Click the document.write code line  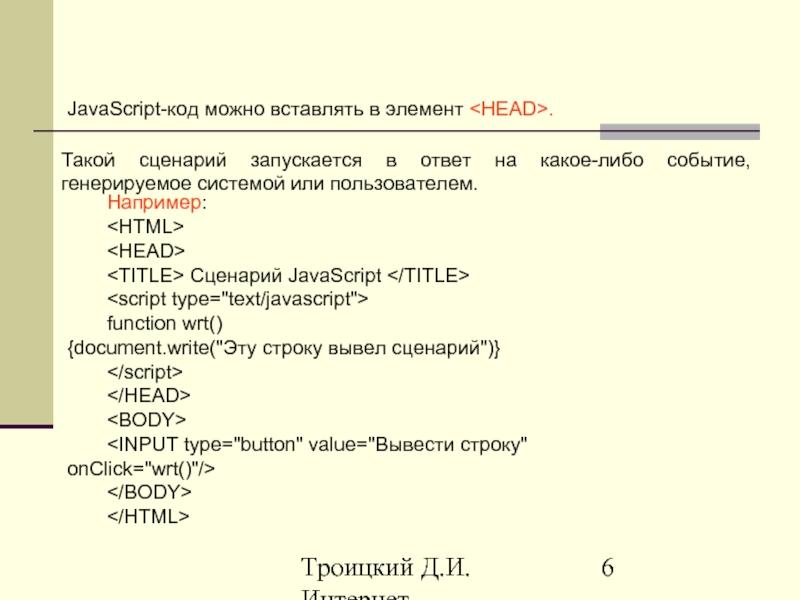coord(284,348)
